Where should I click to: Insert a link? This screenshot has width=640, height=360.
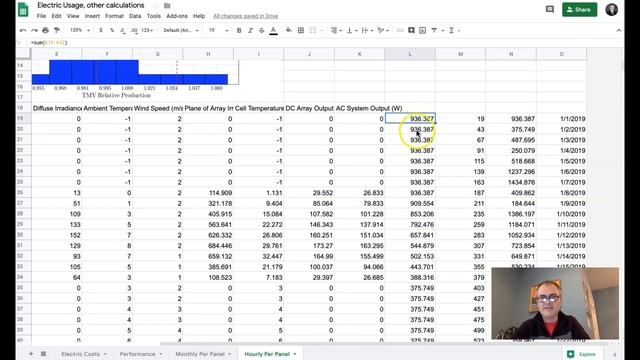click(x=400, y=30)
